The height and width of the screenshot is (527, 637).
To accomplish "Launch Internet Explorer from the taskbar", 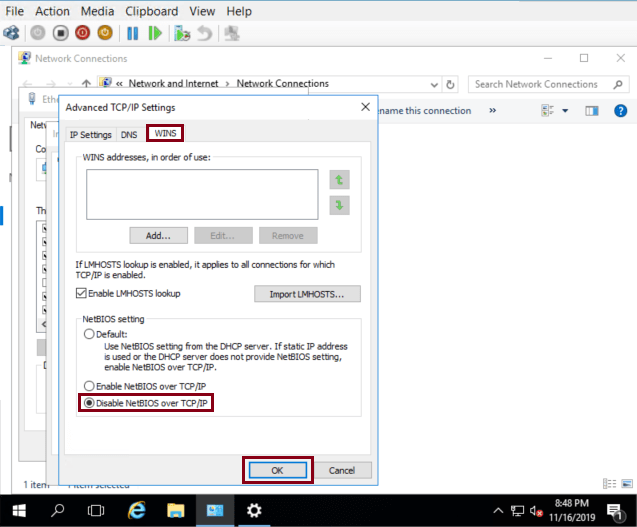I will pos(136,510).
